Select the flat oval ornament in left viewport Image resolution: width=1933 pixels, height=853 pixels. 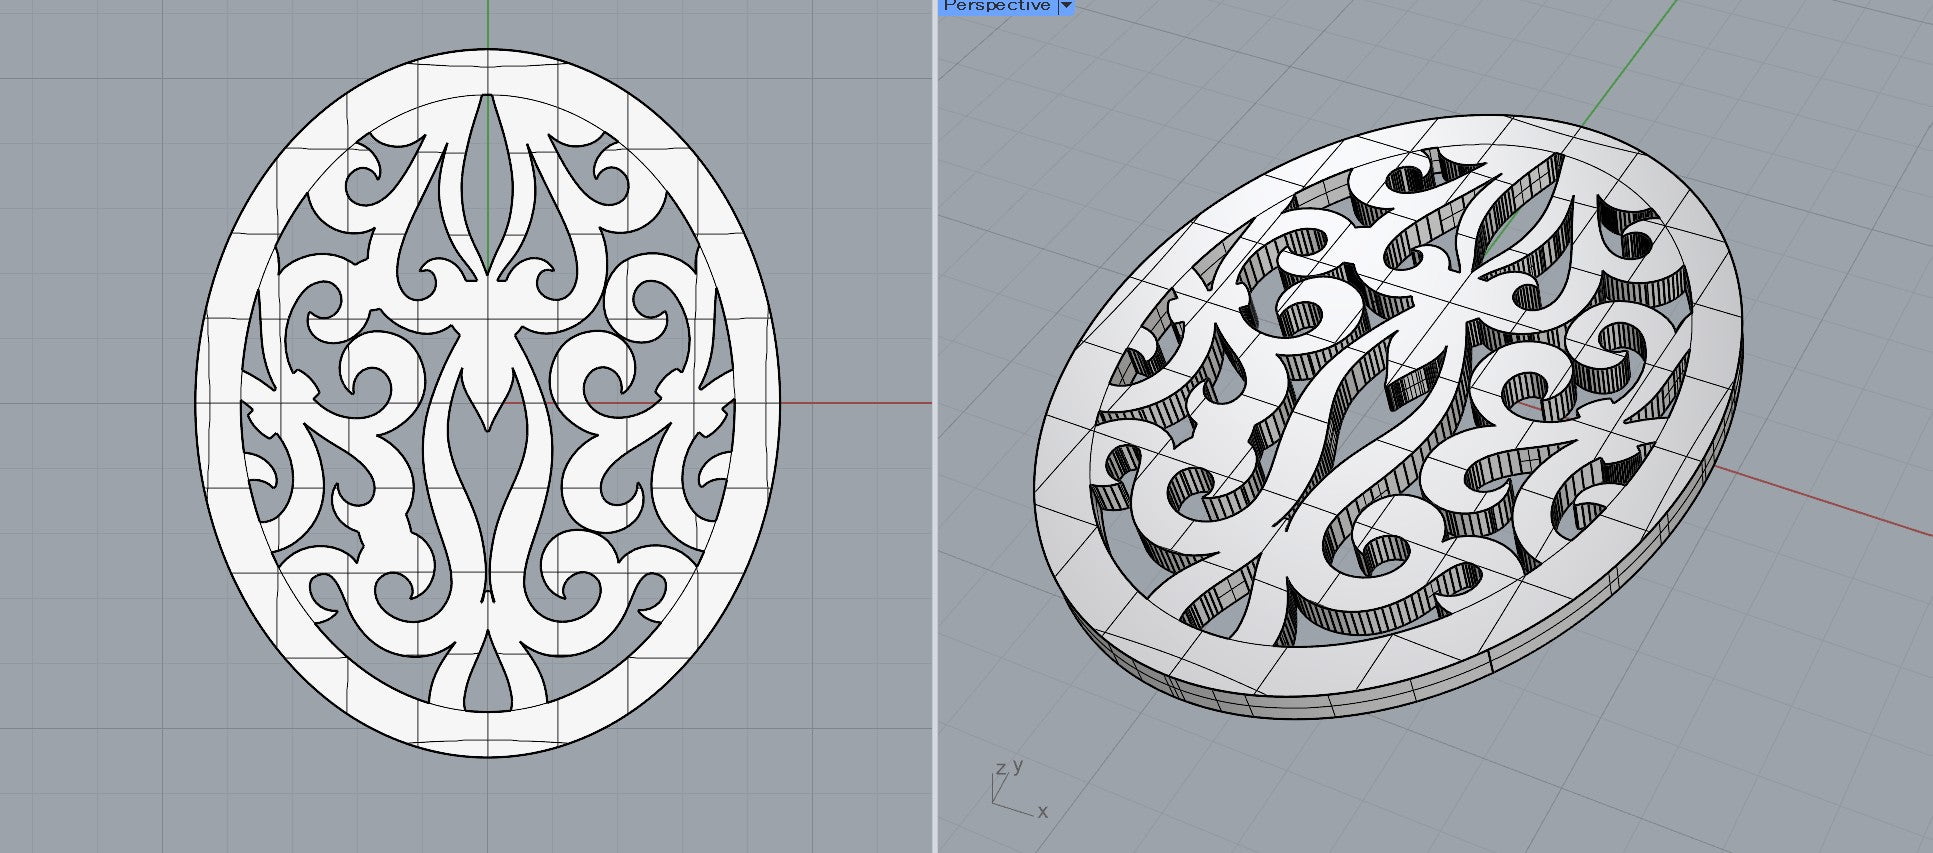pos(487,403)
